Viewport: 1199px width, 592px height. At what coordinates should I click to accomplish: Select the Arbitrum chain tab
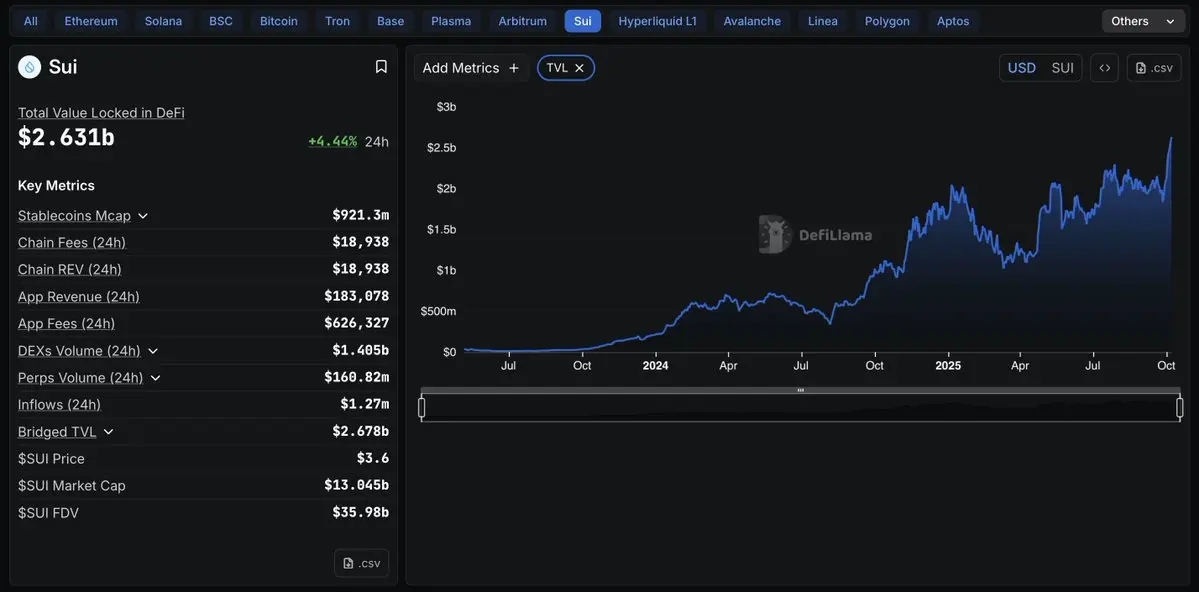click(x=523, y=21)
